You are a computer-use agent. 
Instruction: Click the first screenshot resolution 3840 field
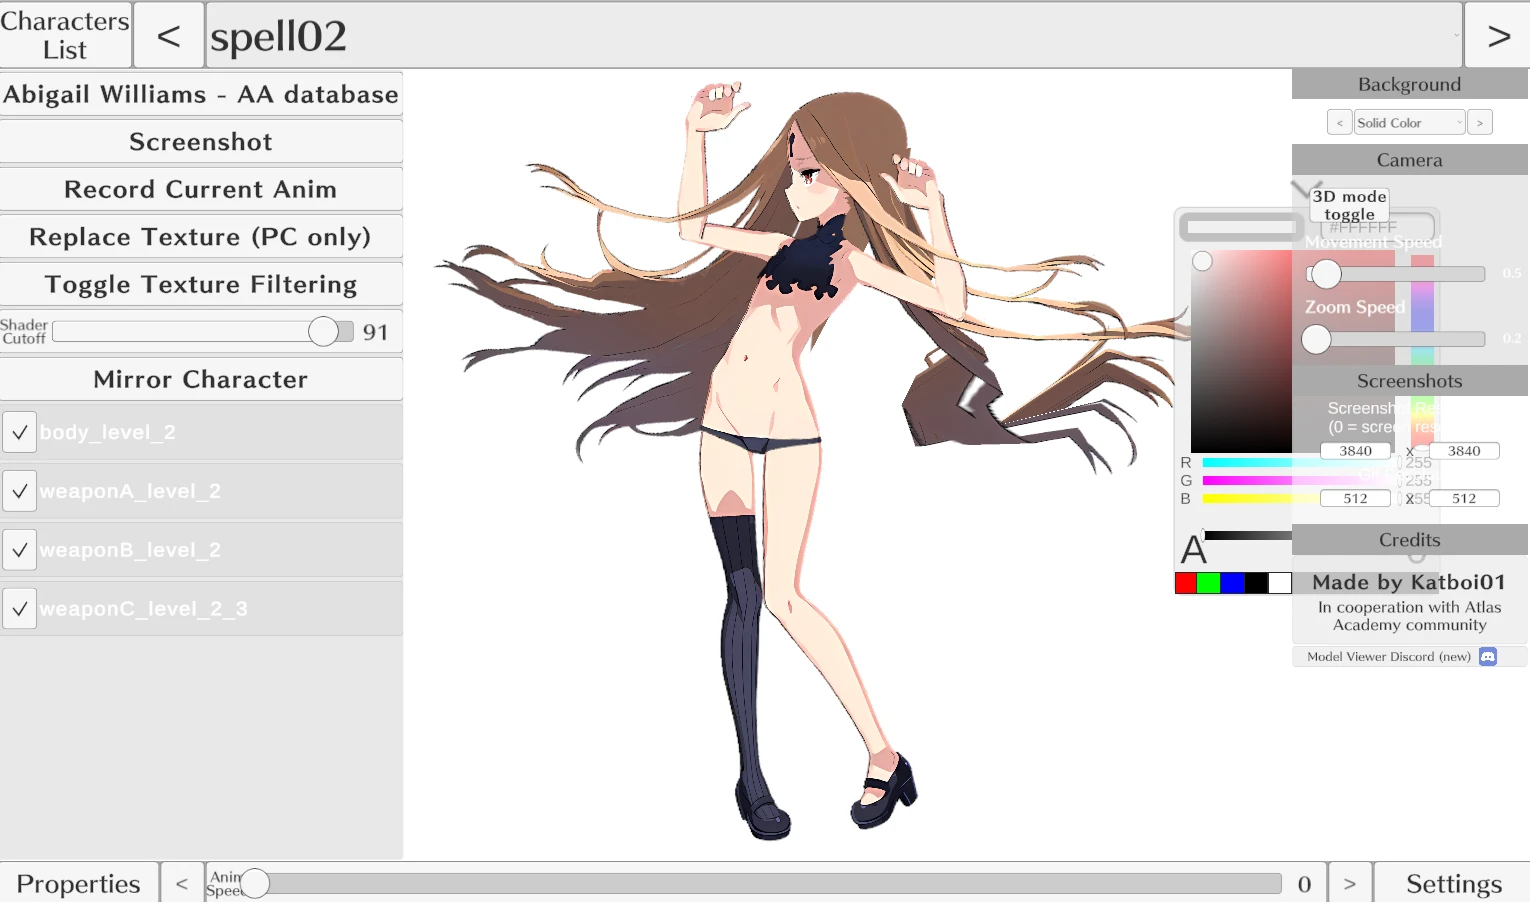1355,451
